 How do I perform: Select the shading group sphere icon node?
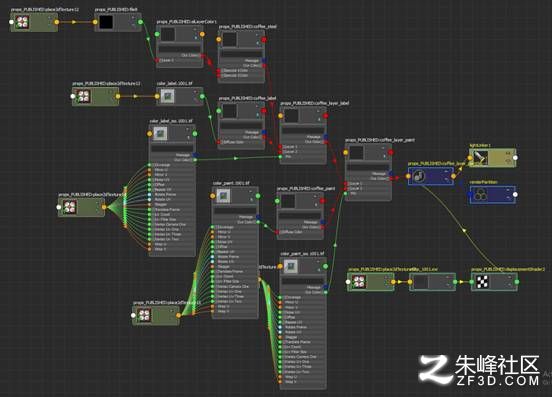(419, 176)
